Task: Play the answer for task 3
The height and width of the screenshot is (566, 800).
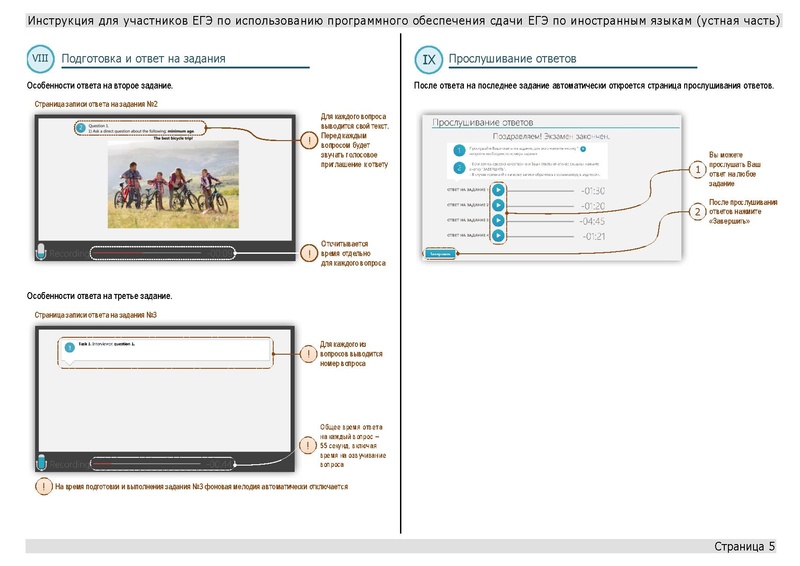Action: coord(498,220)
